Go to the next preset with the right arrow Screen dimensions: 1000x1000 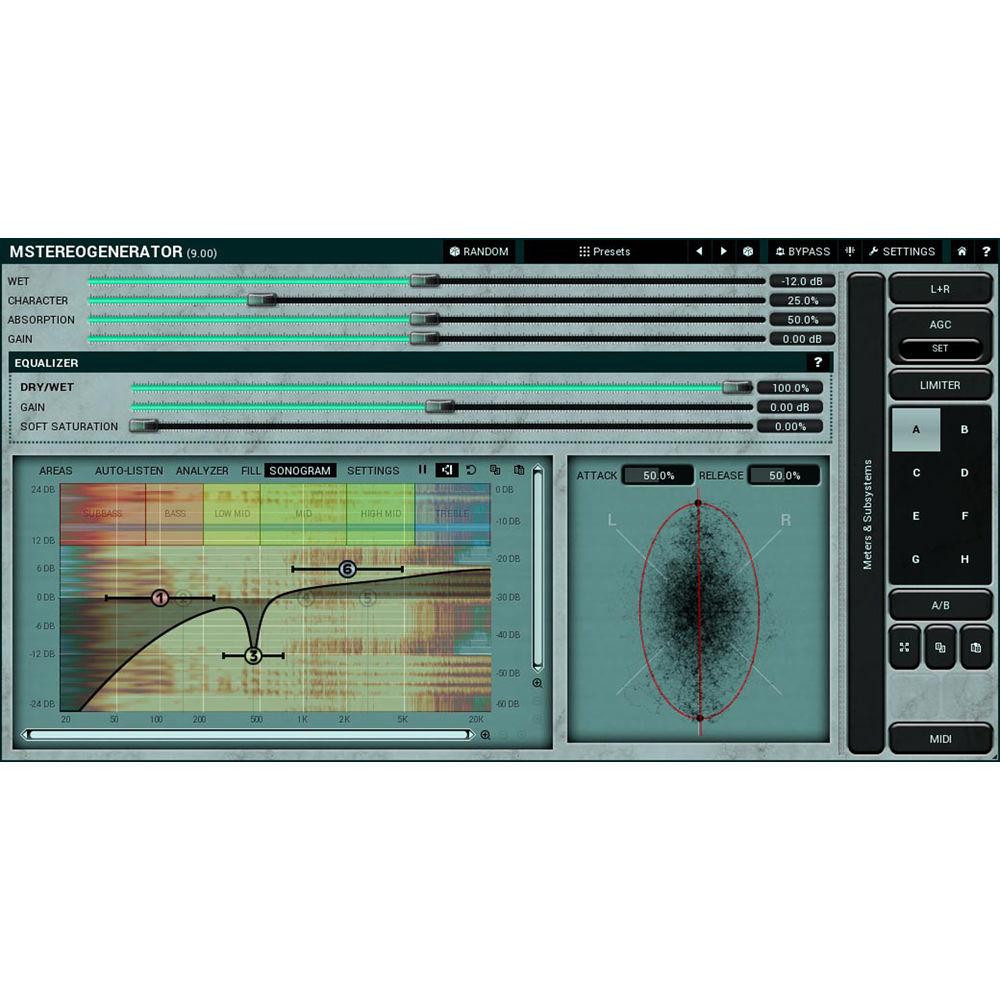pos(723,251)
